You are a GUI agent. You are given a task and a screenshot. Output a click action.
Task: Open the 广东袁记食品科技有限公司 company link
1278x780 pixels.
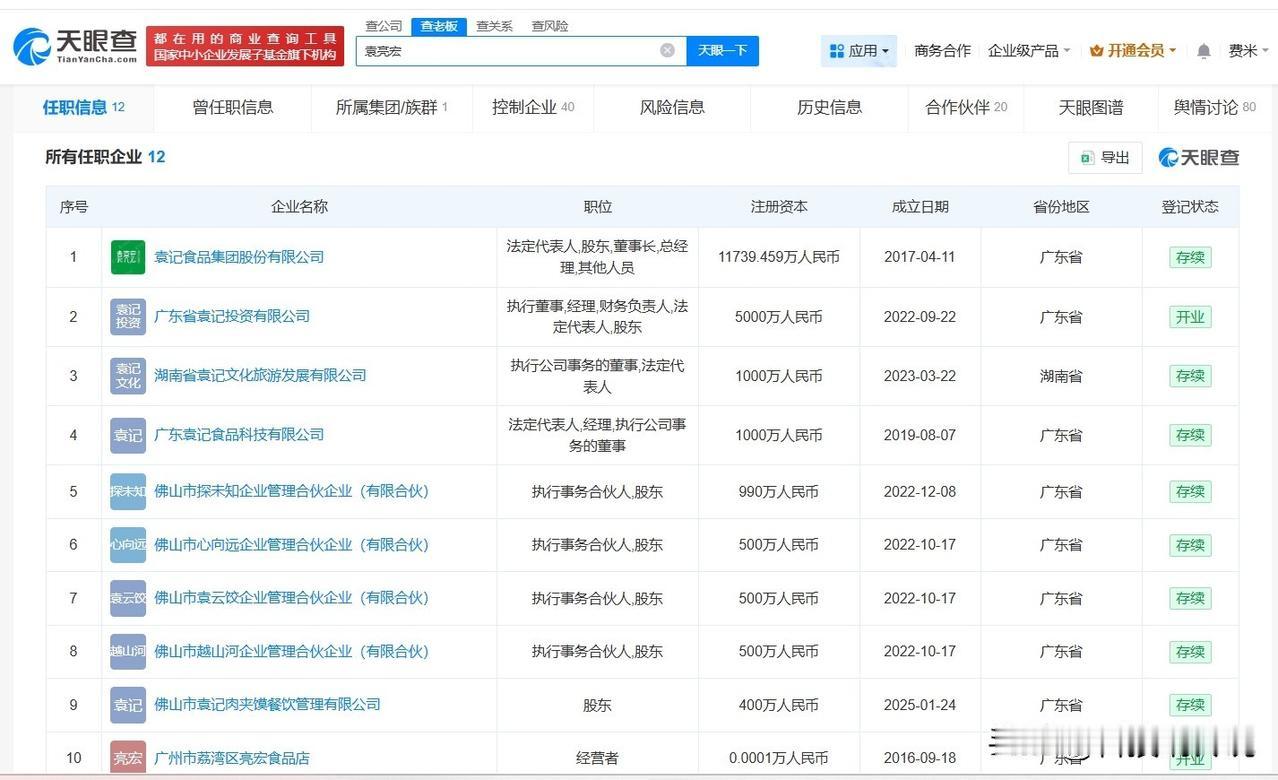(239, 435)
